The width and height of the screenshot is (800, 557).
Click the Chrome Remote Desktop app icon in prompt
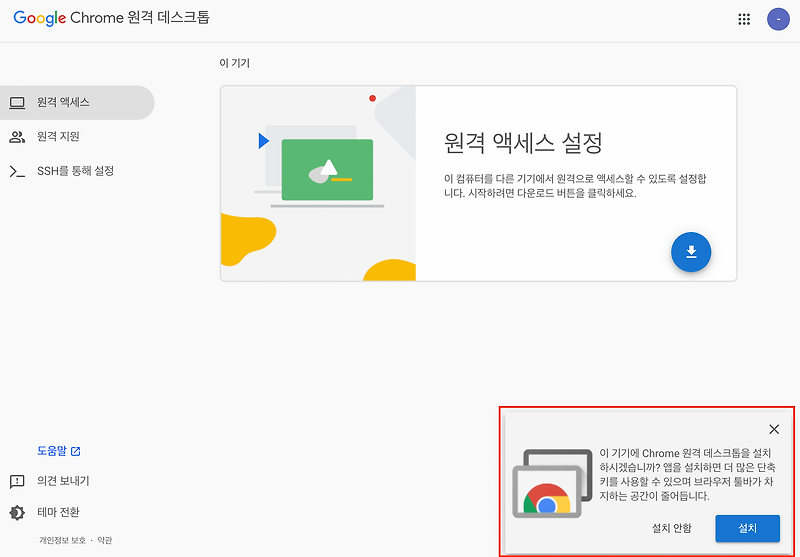tap(552, 483)
